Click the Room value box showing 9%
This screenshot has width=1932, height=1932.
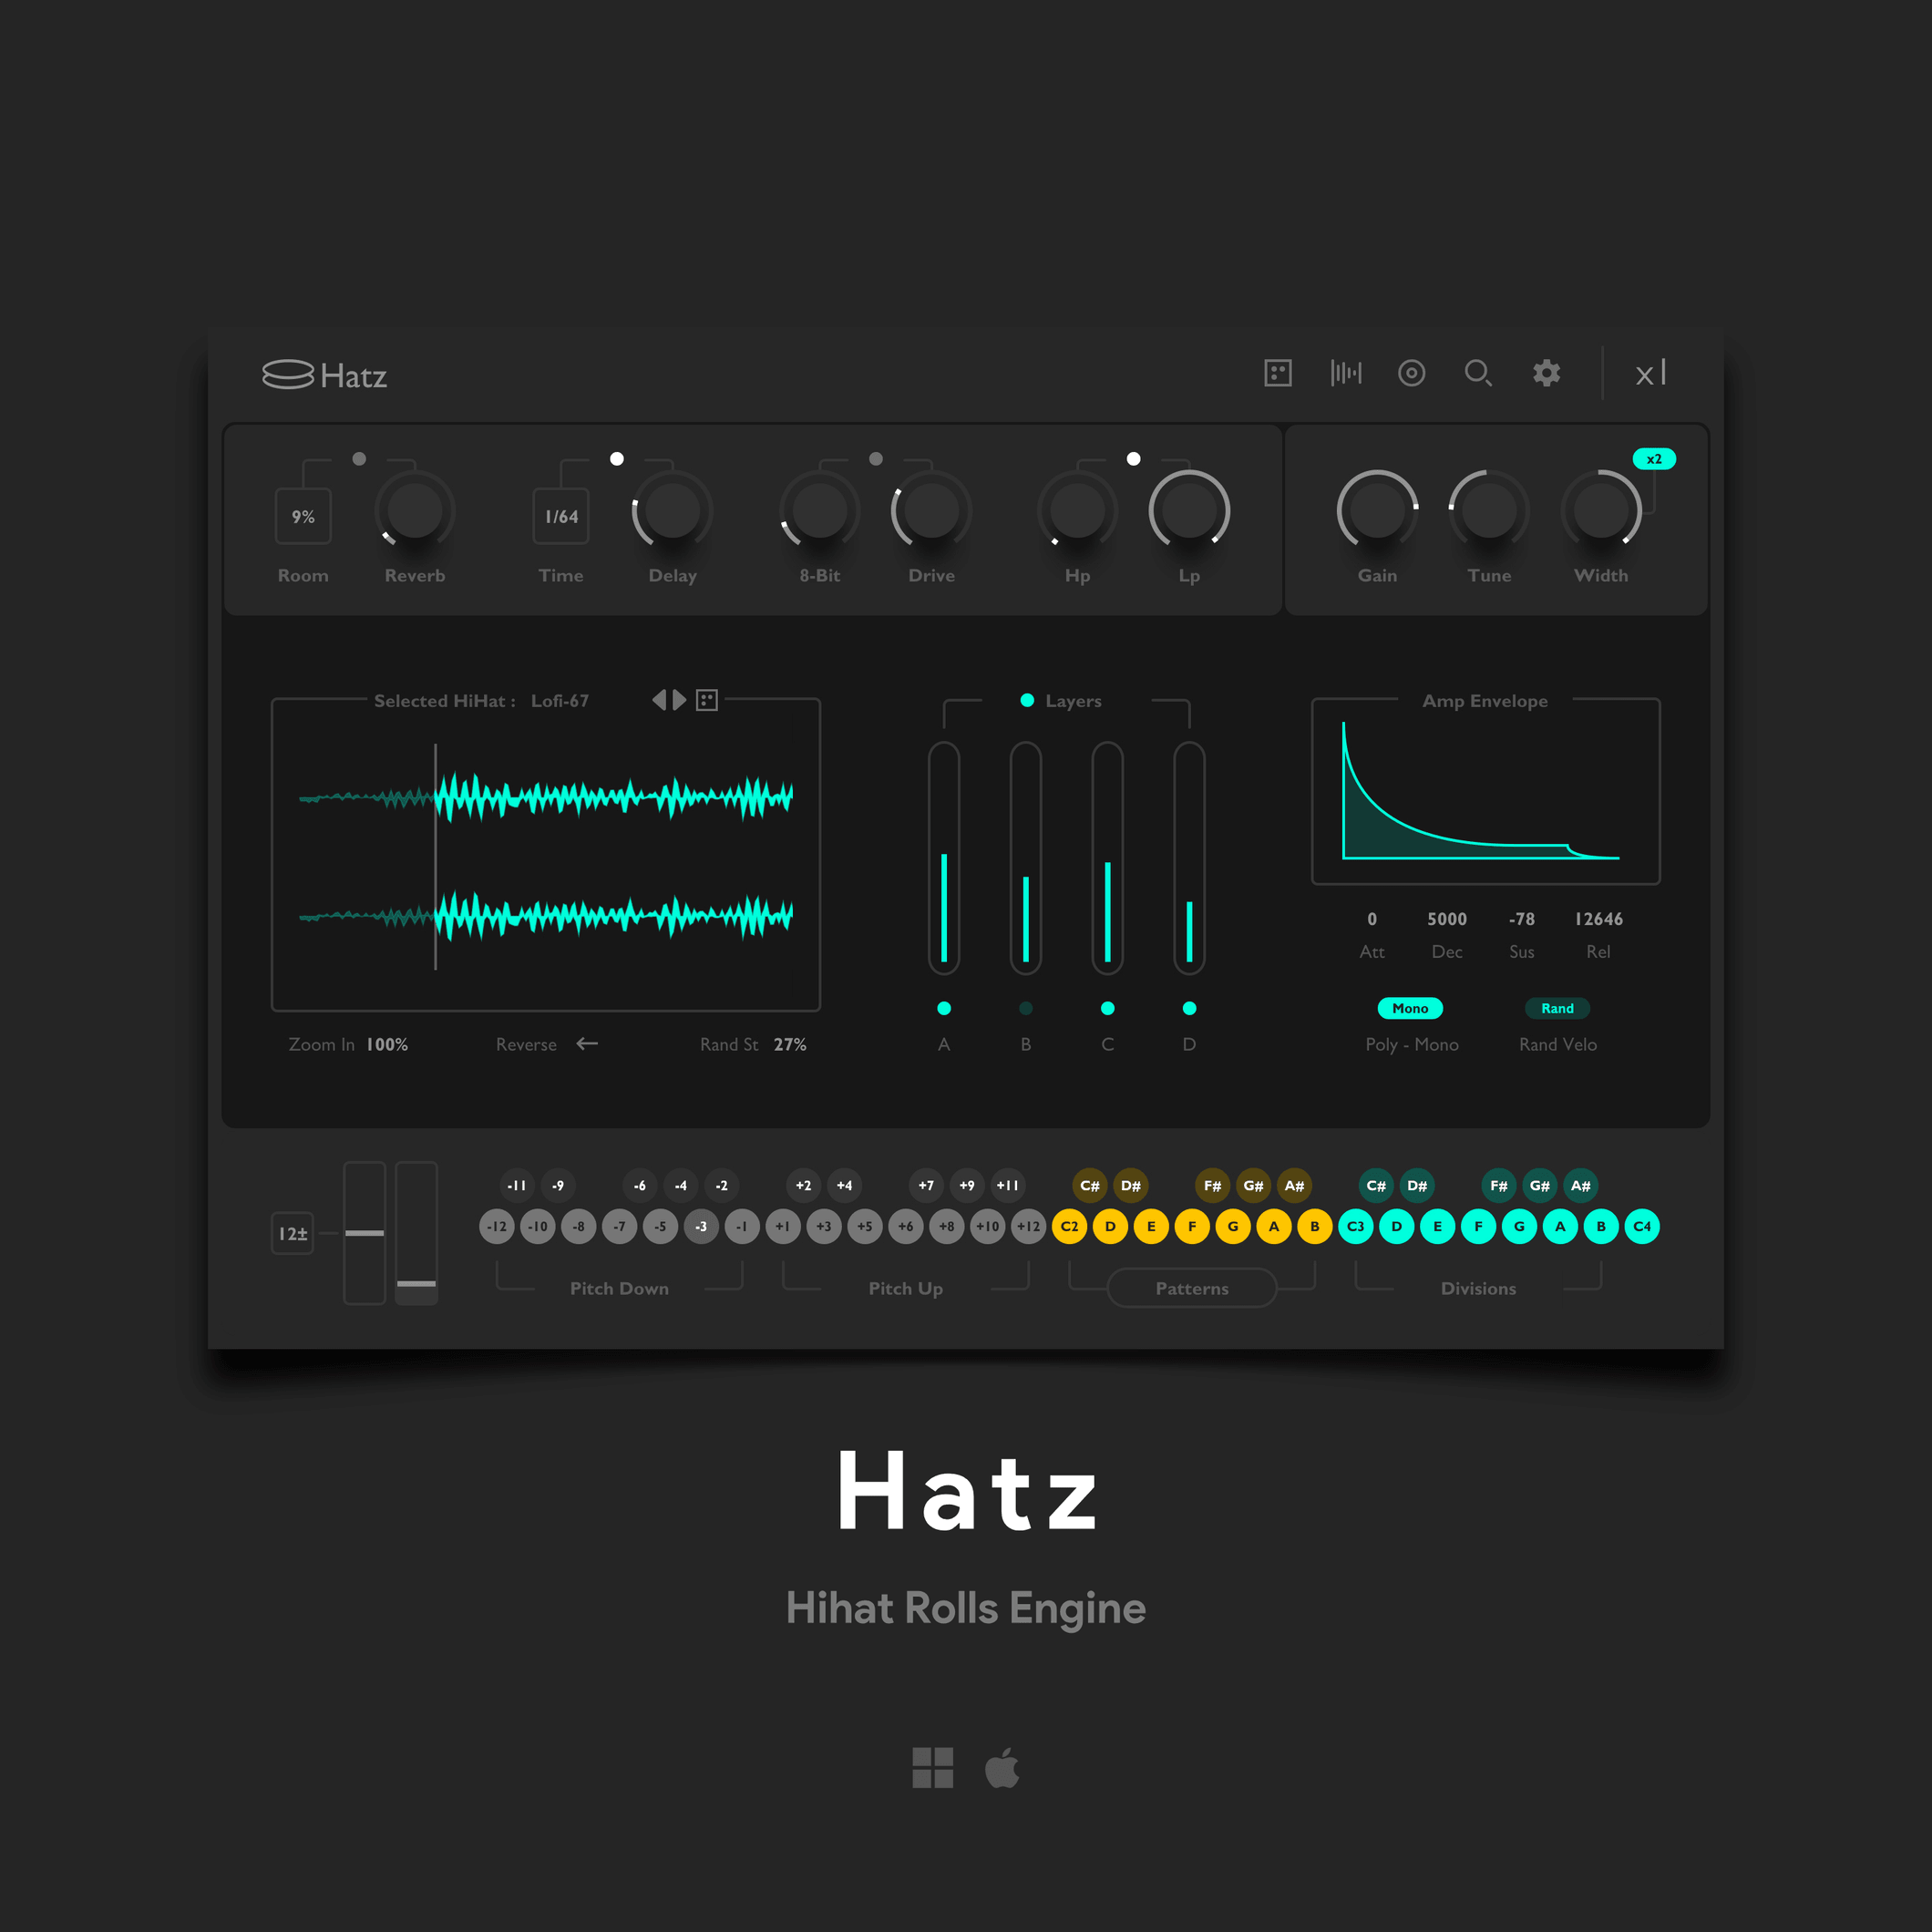coord(303,515)
